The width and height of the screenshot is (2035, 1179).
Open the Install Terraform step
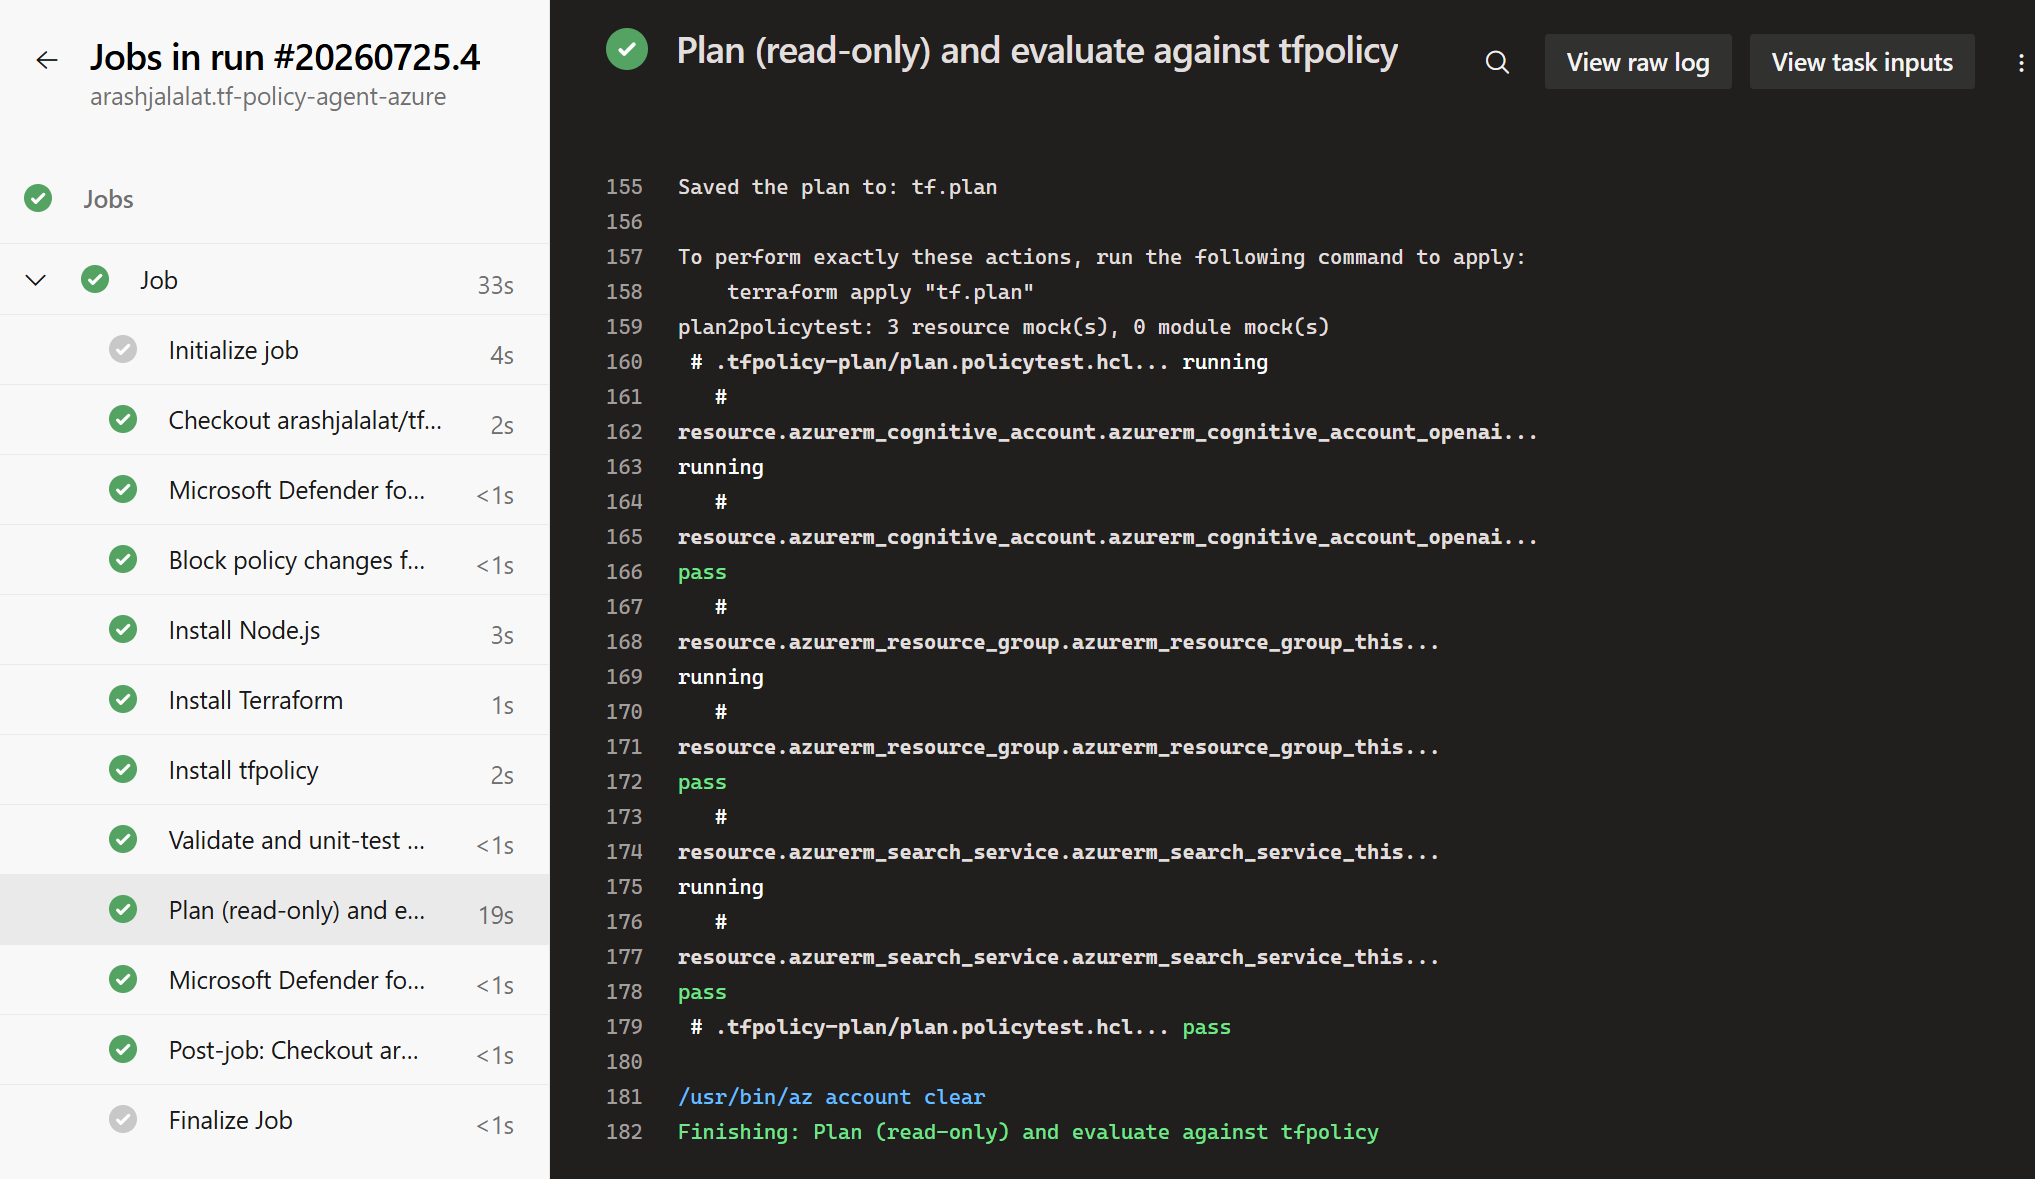tap(274, 700)
